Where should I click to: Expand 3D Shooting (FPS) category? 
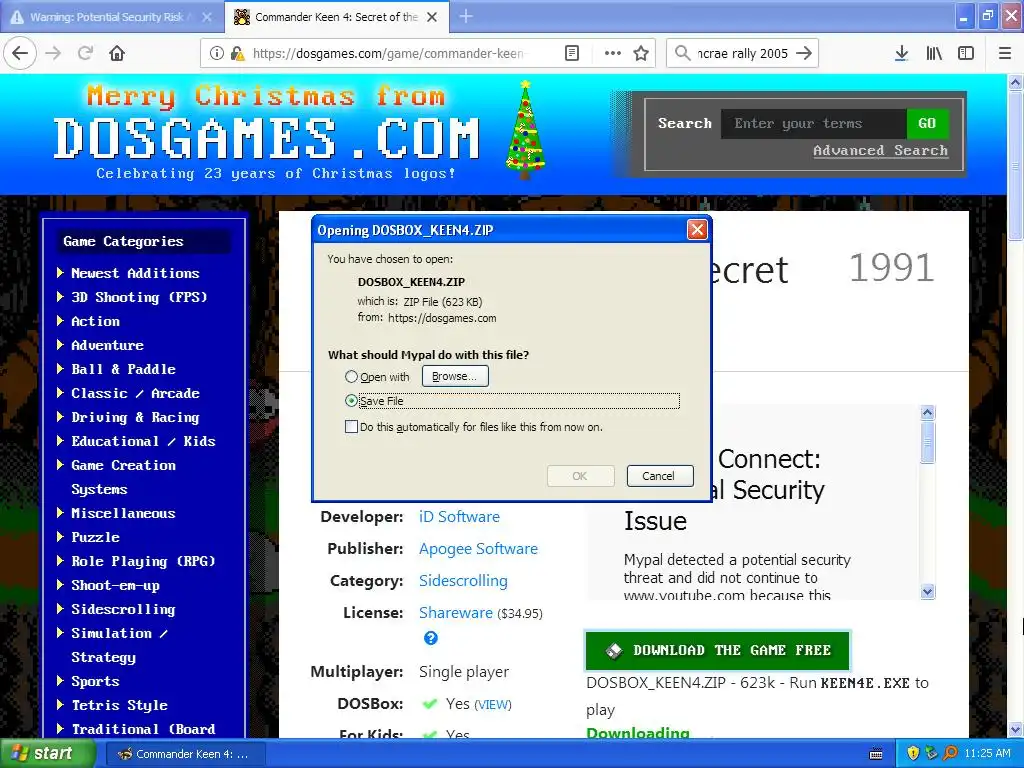coord(61,296)
